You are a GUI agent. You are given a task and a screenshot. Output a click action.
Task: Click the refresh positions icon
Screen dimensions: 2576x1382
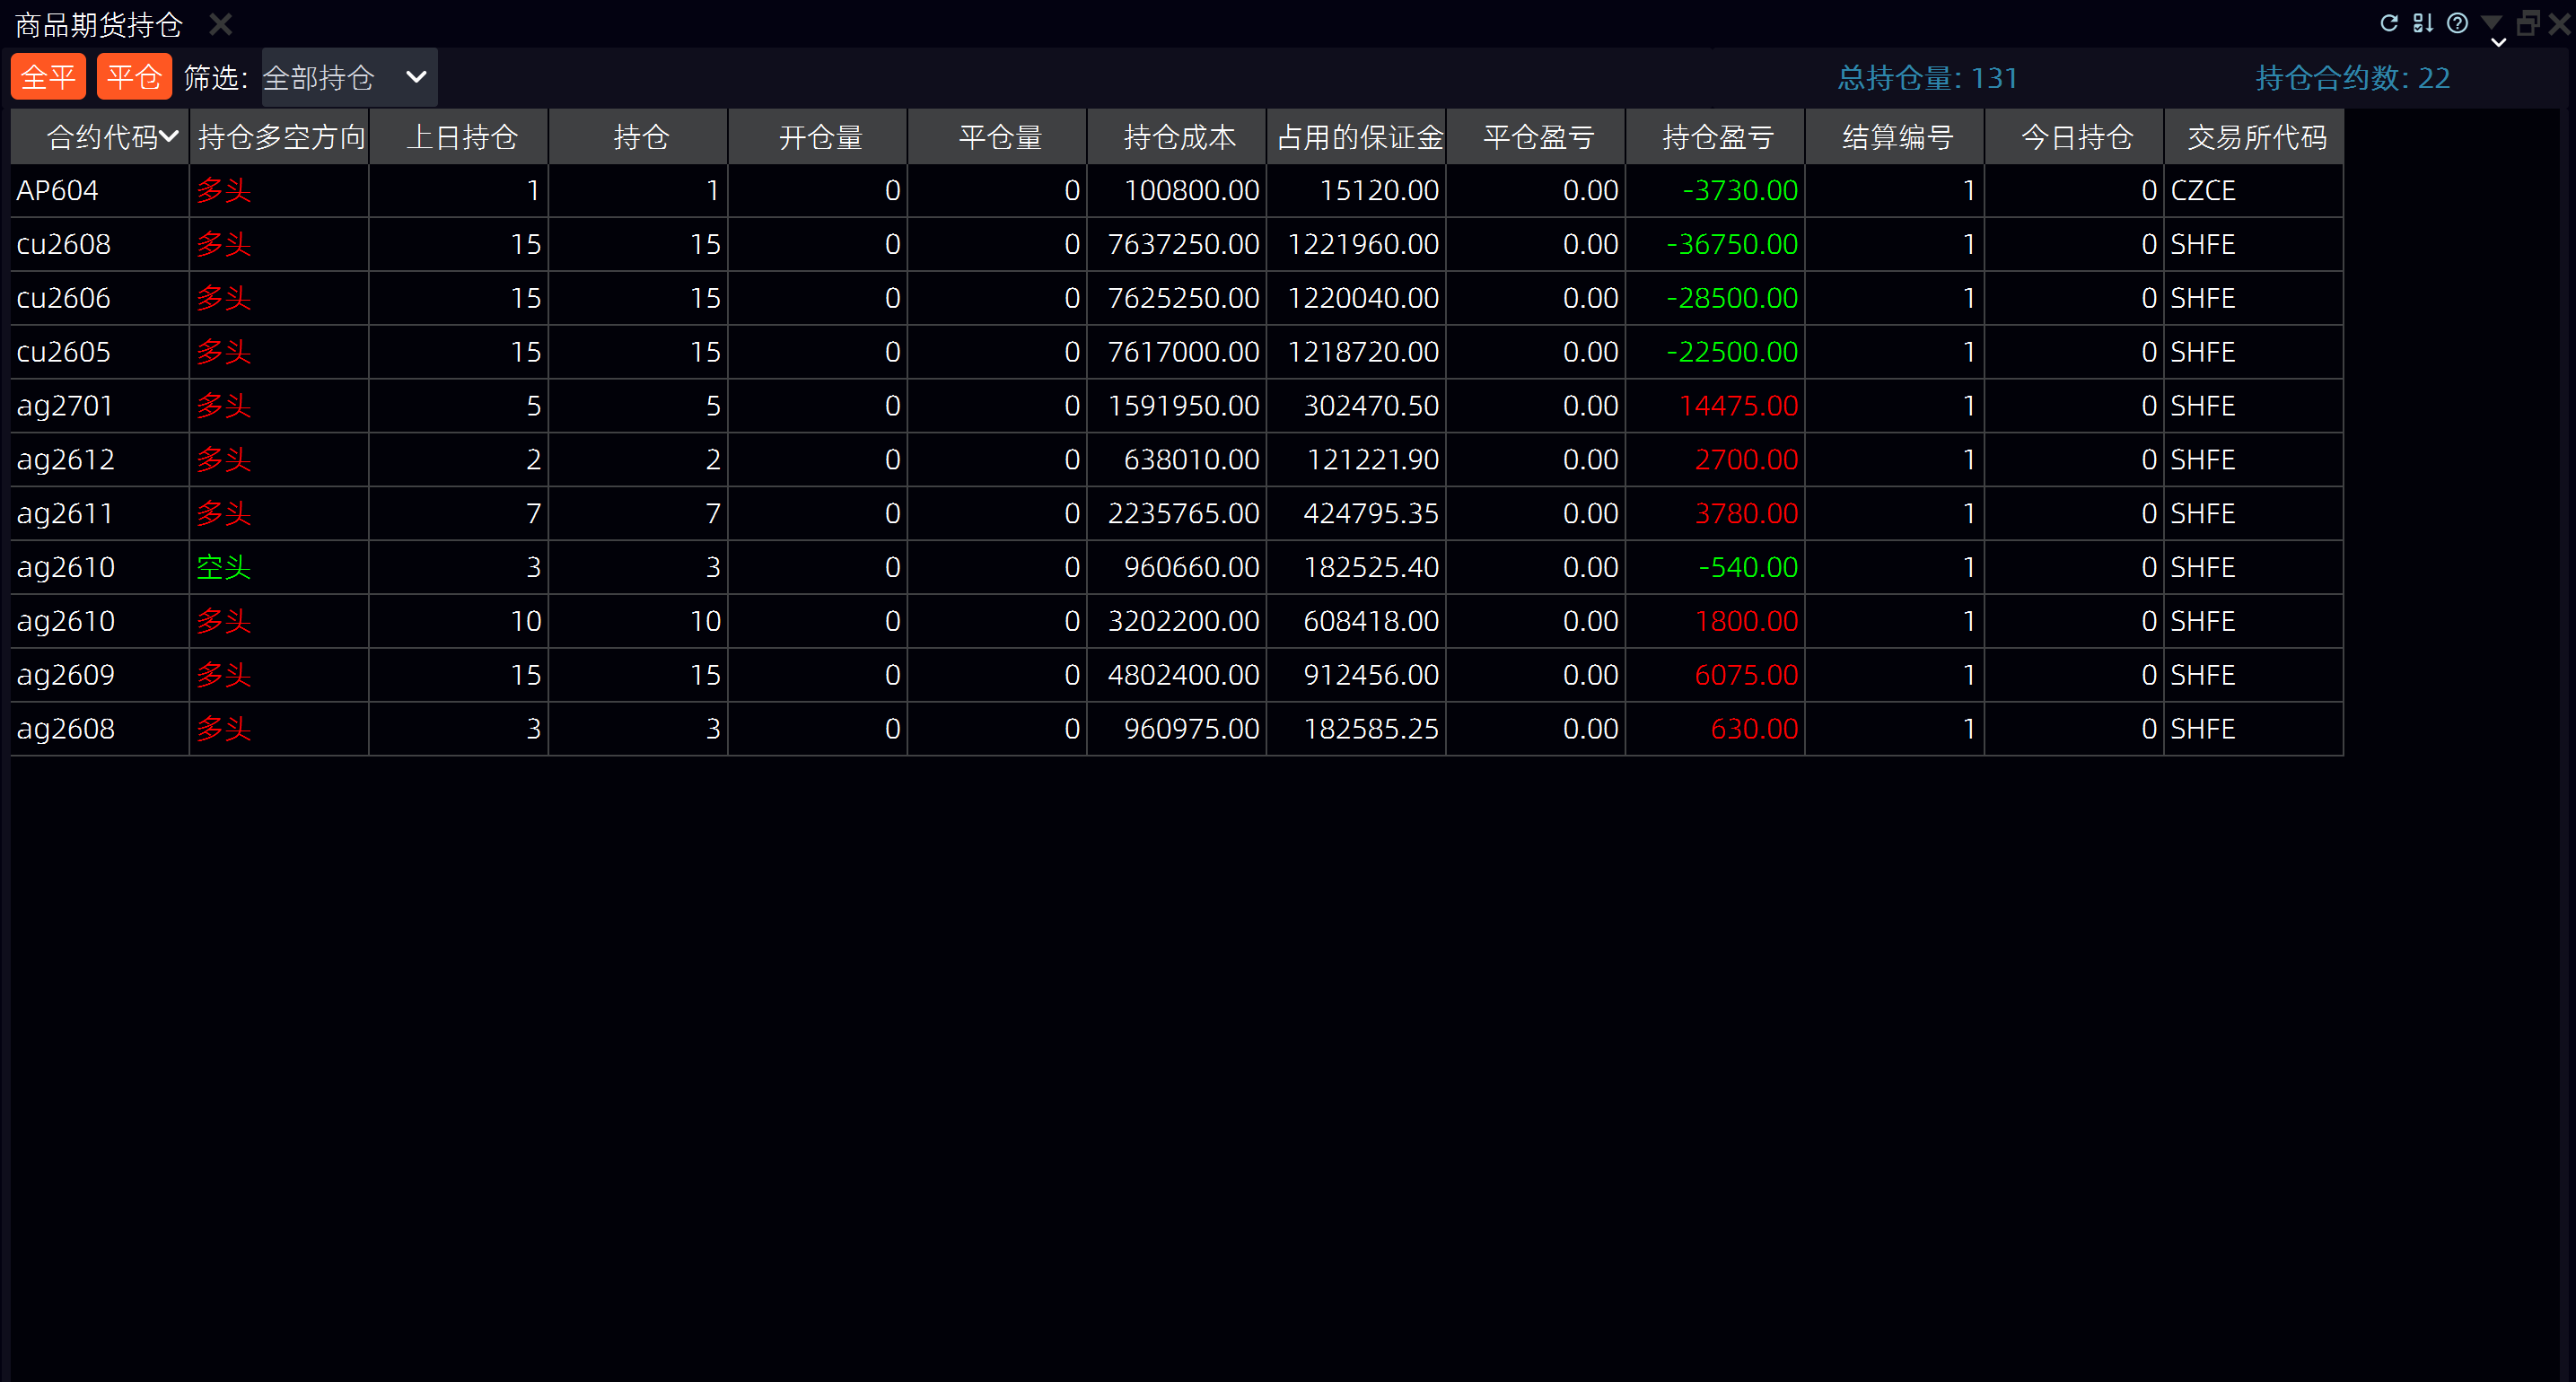click(x=2388, y=23)
